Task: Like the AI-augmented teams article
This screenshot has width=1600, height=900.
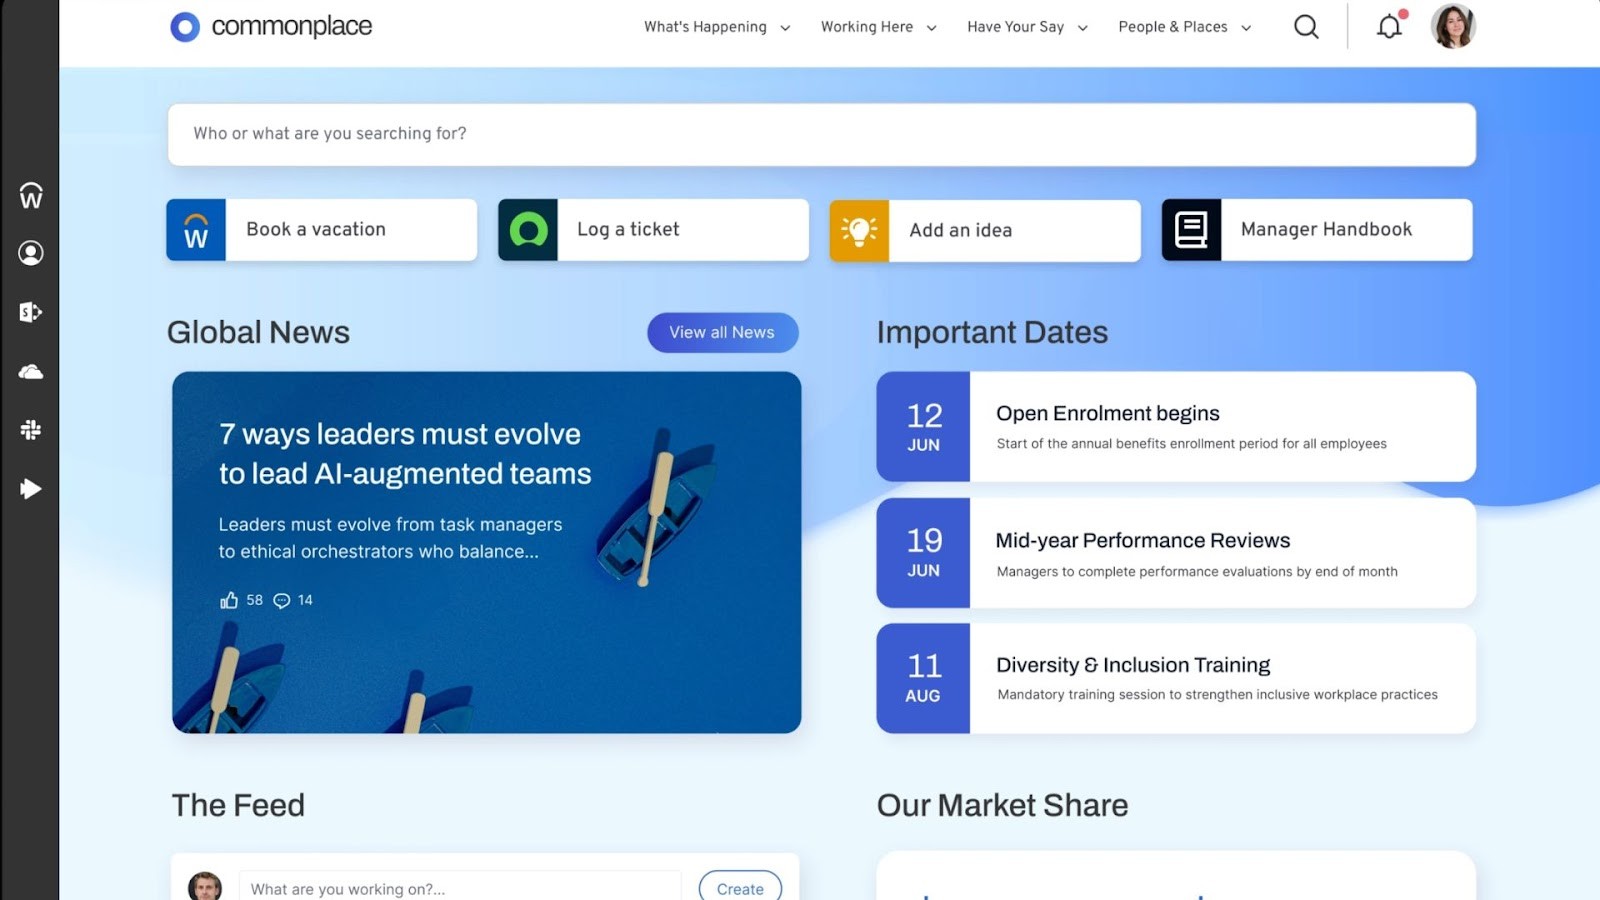Action: [229, 600]
